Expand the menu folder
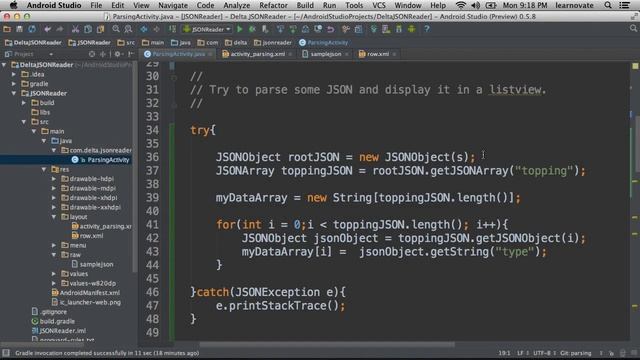The width and height of the screenshot is (640, 360). [54, 245]
